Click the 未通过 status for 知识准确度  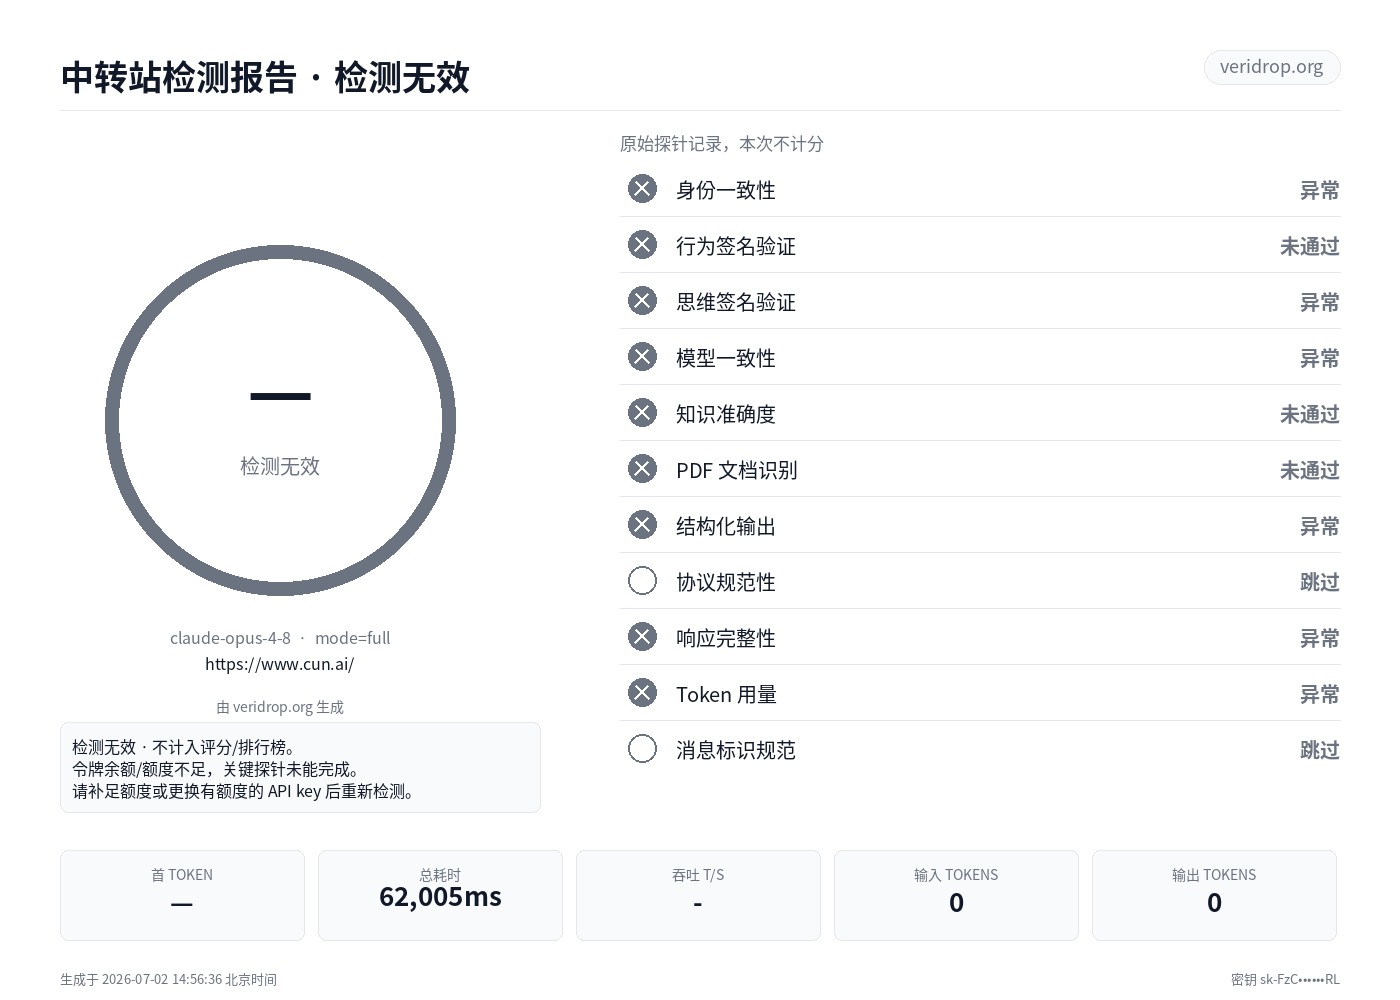point(1309,414)
